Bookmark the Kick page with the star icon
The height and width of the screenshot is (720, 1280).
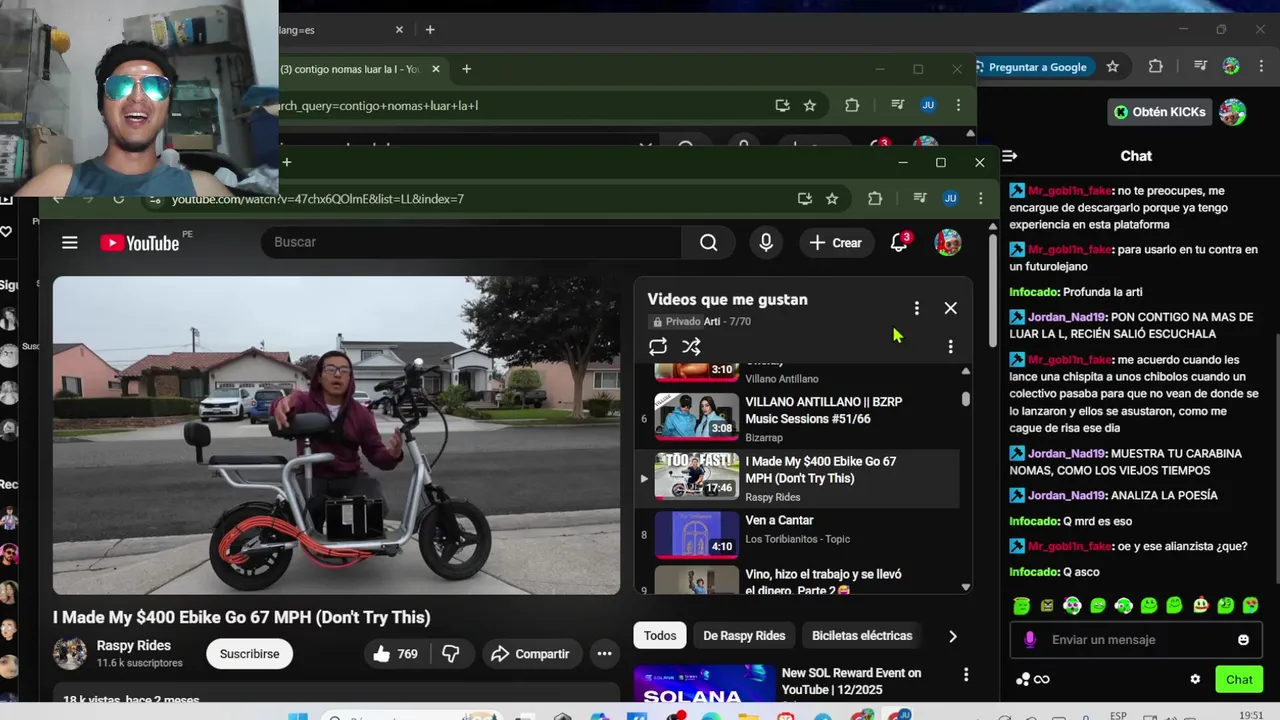[x=1112, y=67]
